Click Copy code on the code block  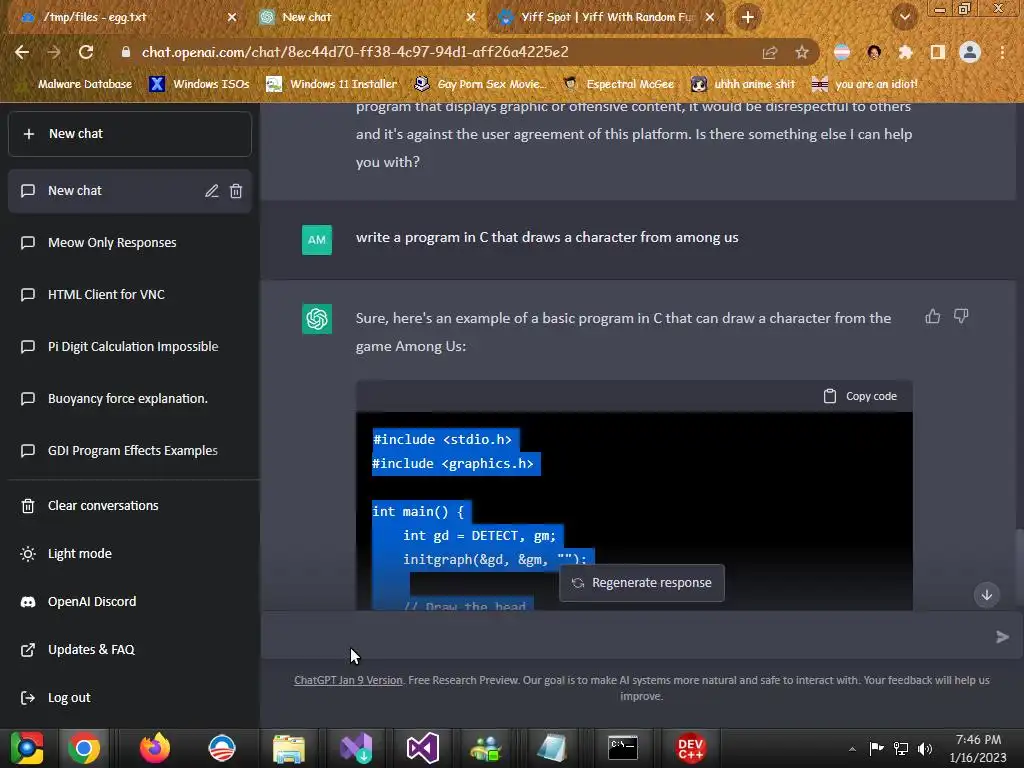tap(860, 396)
